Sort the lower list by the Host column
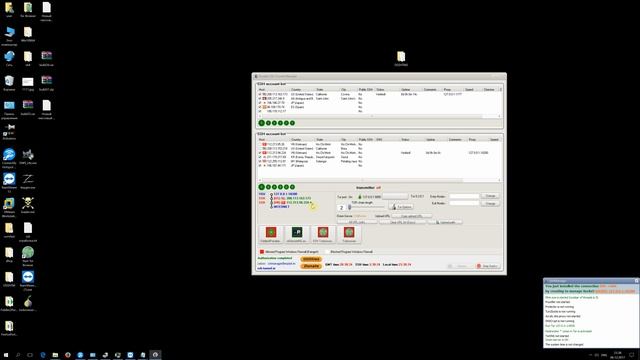This screenshot has height=360, width=640. [x=273, y=140]
